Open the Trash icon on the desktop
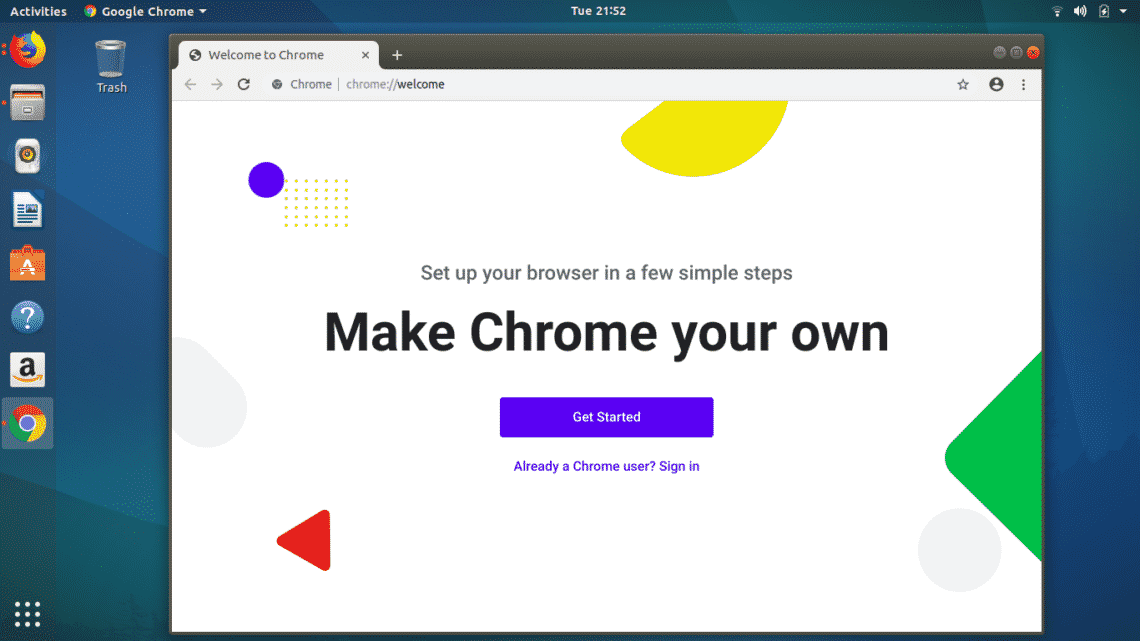Screen dimensions: 1140x641 point(111,67)
